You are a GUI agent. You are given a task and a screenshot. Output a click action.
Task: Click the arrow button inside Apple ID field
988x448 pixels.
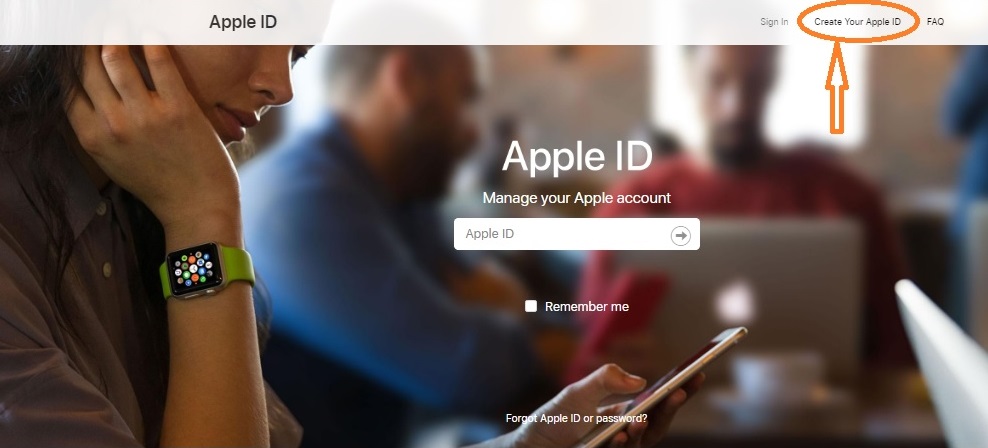click(681, 236)
